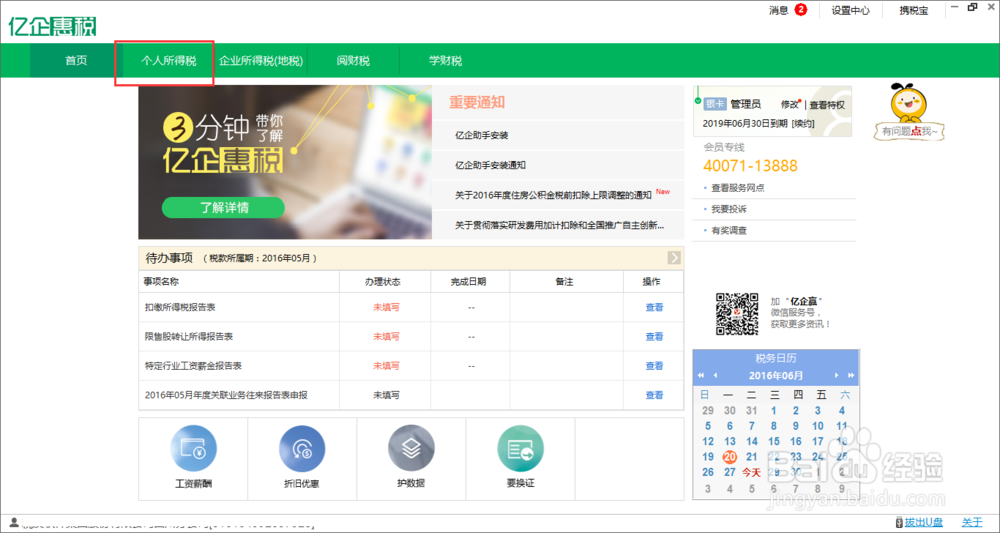The image size is (1000, 533).
Task: Click the user icon in the status bar
Action: coord(13,522)
